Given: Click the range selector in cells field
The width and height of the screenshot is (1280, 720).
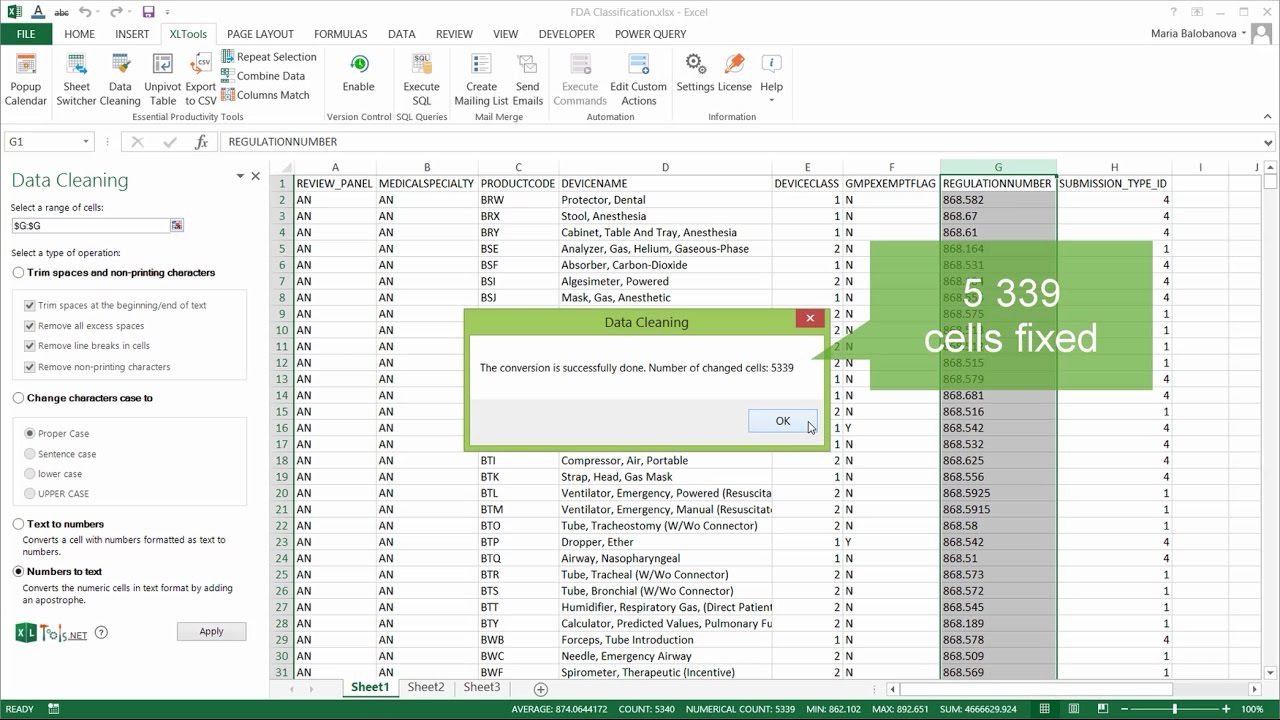Looking at the screenshot, I should point(177,225).
